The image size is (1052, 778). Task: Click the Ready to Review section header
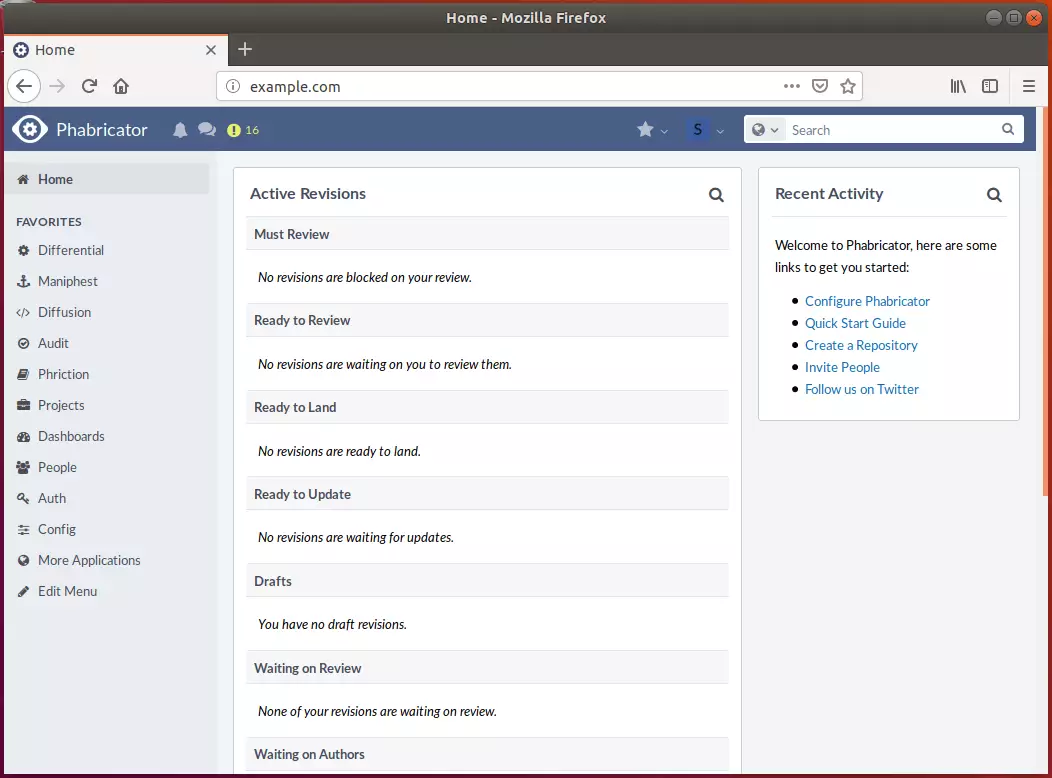tap(487, 320)
